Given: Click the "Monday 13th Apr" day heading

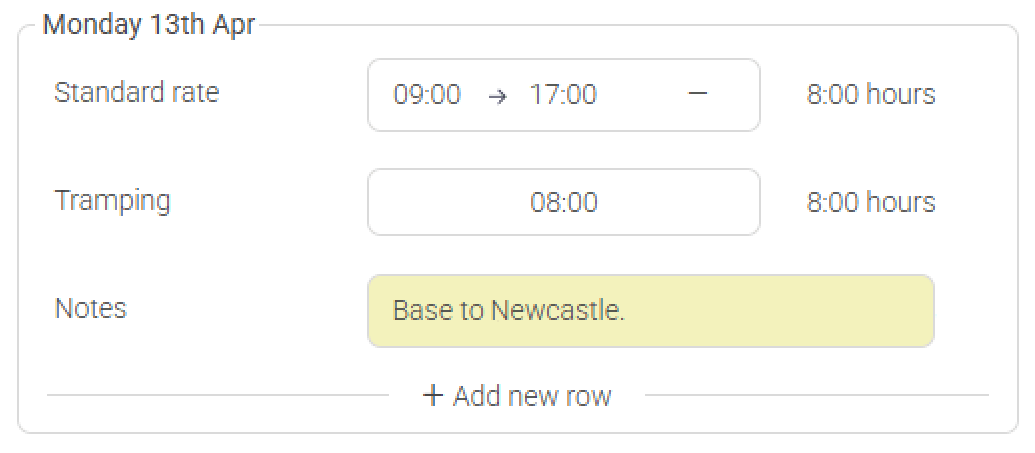Looking at the screenshot, I should click(x=148, y=25).
